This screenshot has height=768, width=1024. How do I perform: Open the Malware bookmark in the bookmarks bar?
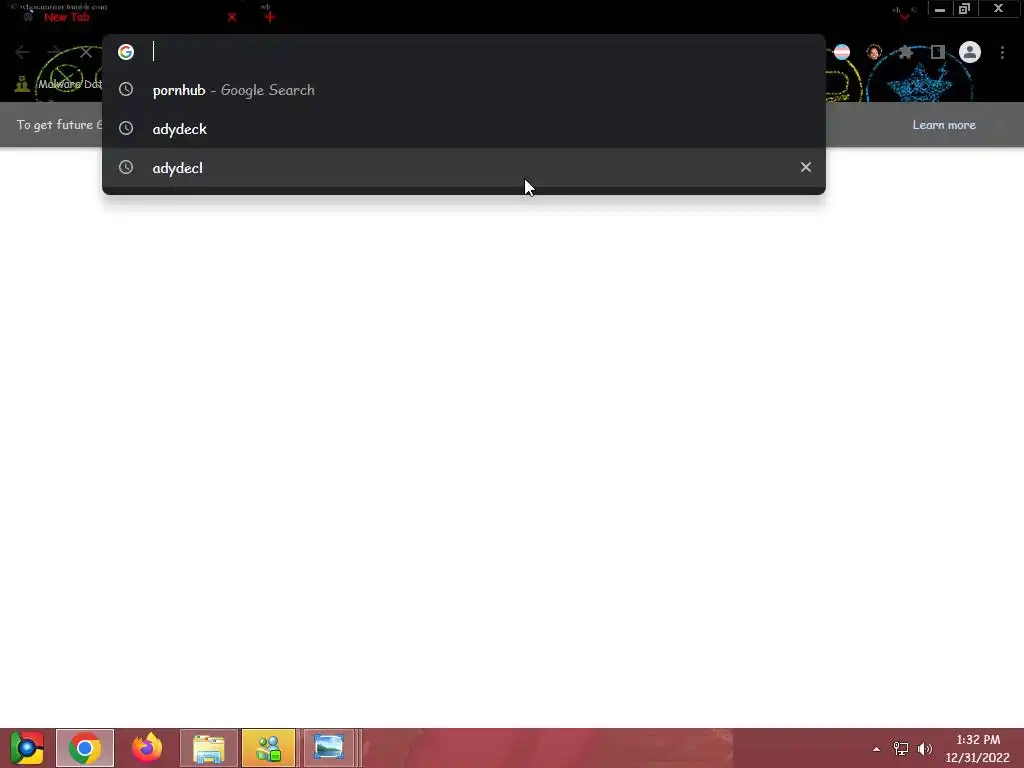[59, 84]
